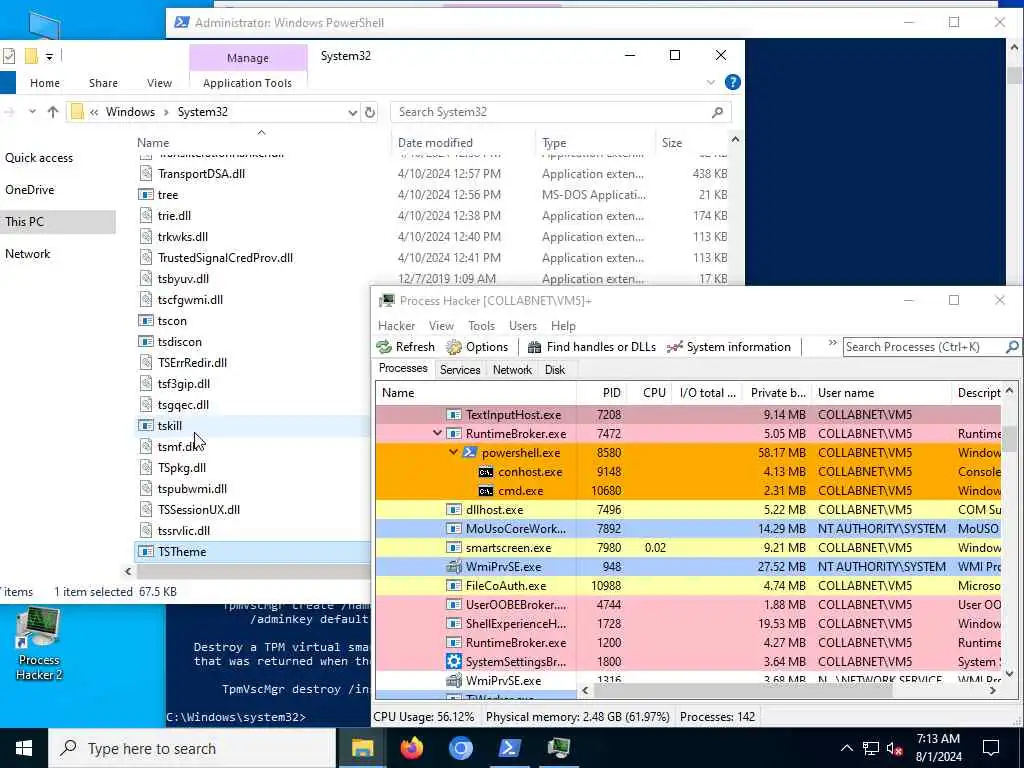Open Explorer help question mark icon

[x=733, y=82]
